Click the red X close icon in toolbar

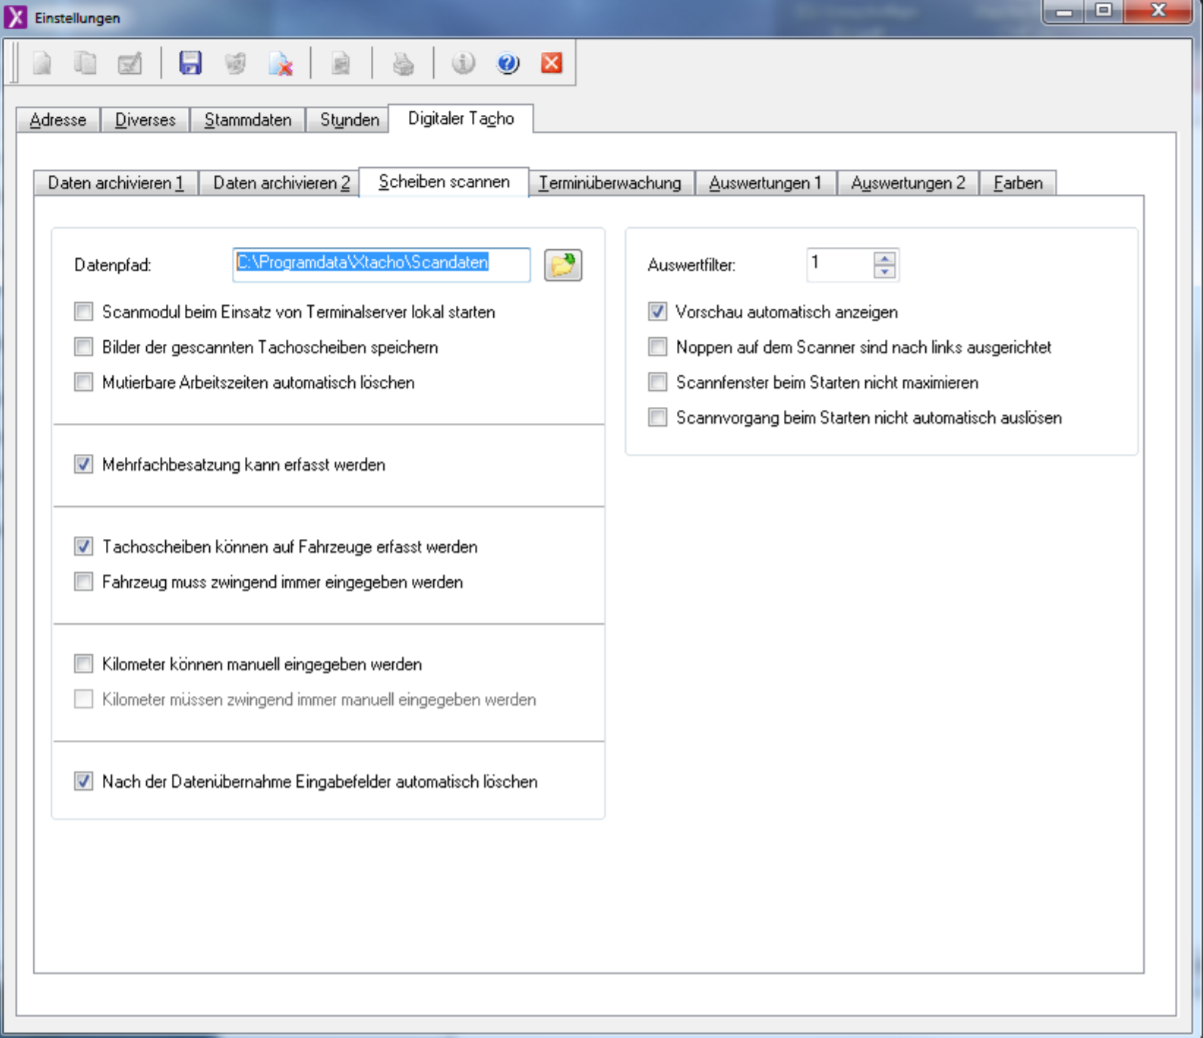(551, 63)
